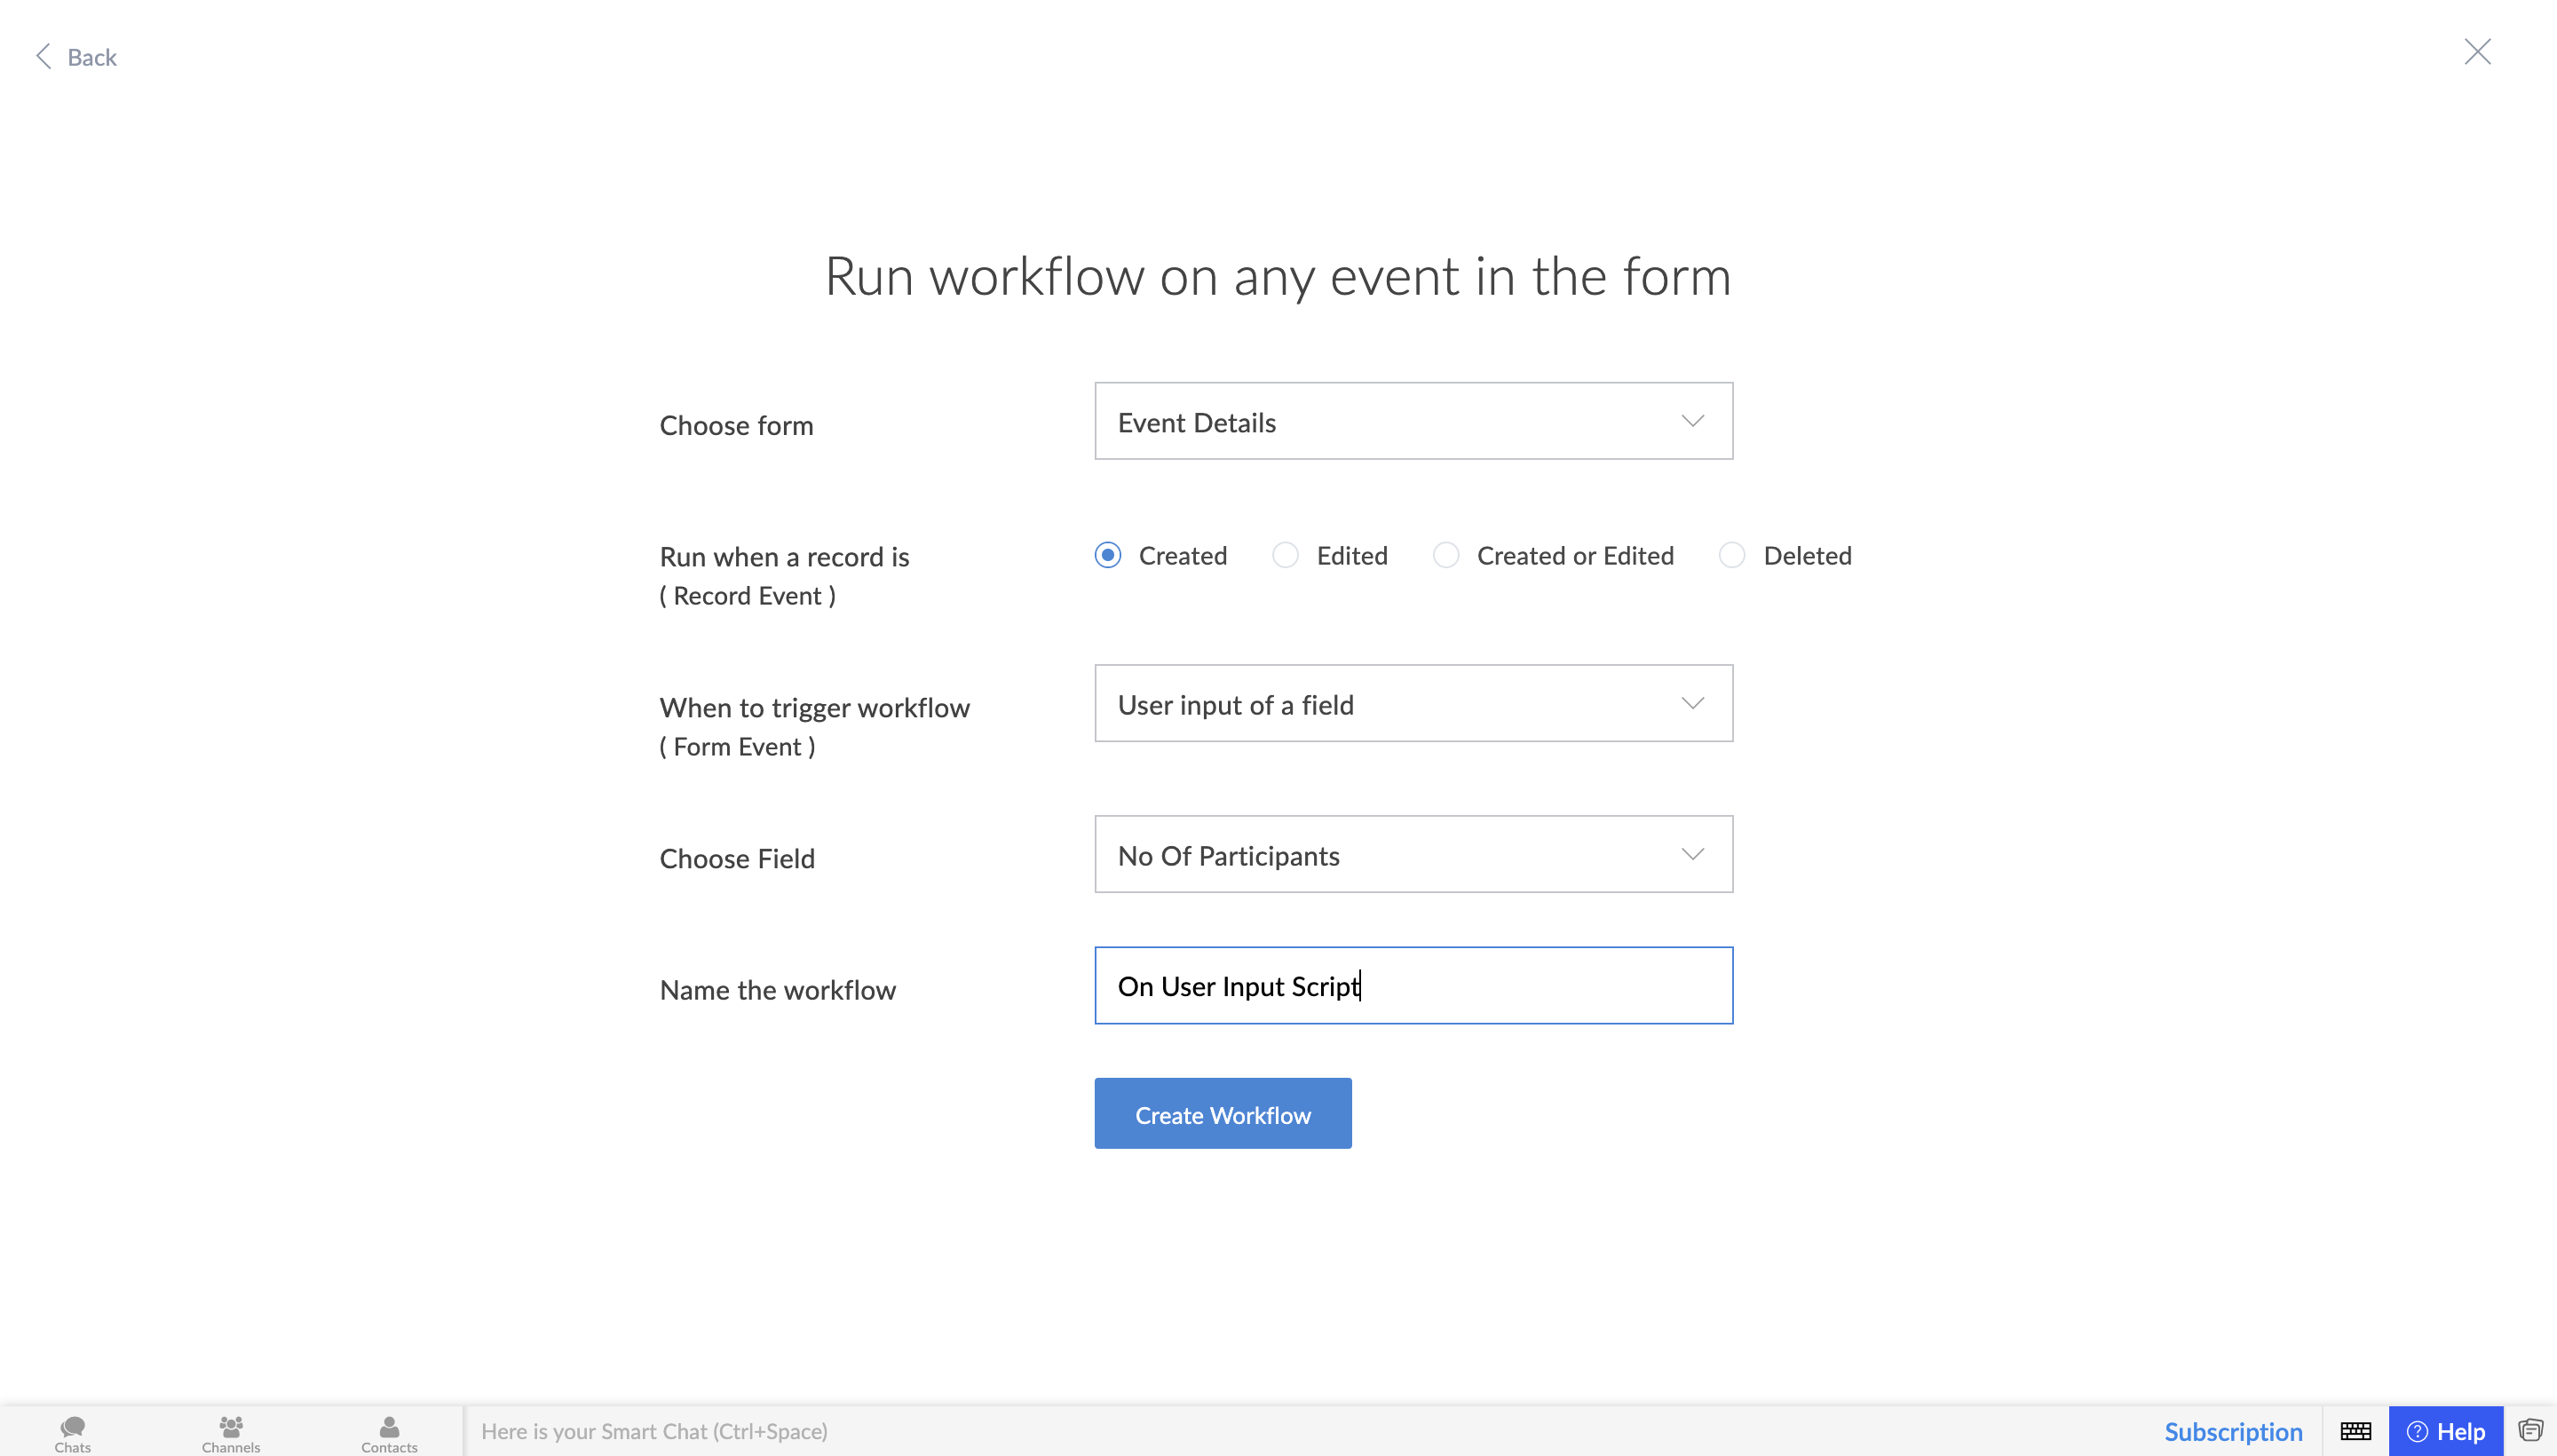Viewport: 2557px width, 1456px height.
Task: Open the Subscription link
Action: 2233,1431
